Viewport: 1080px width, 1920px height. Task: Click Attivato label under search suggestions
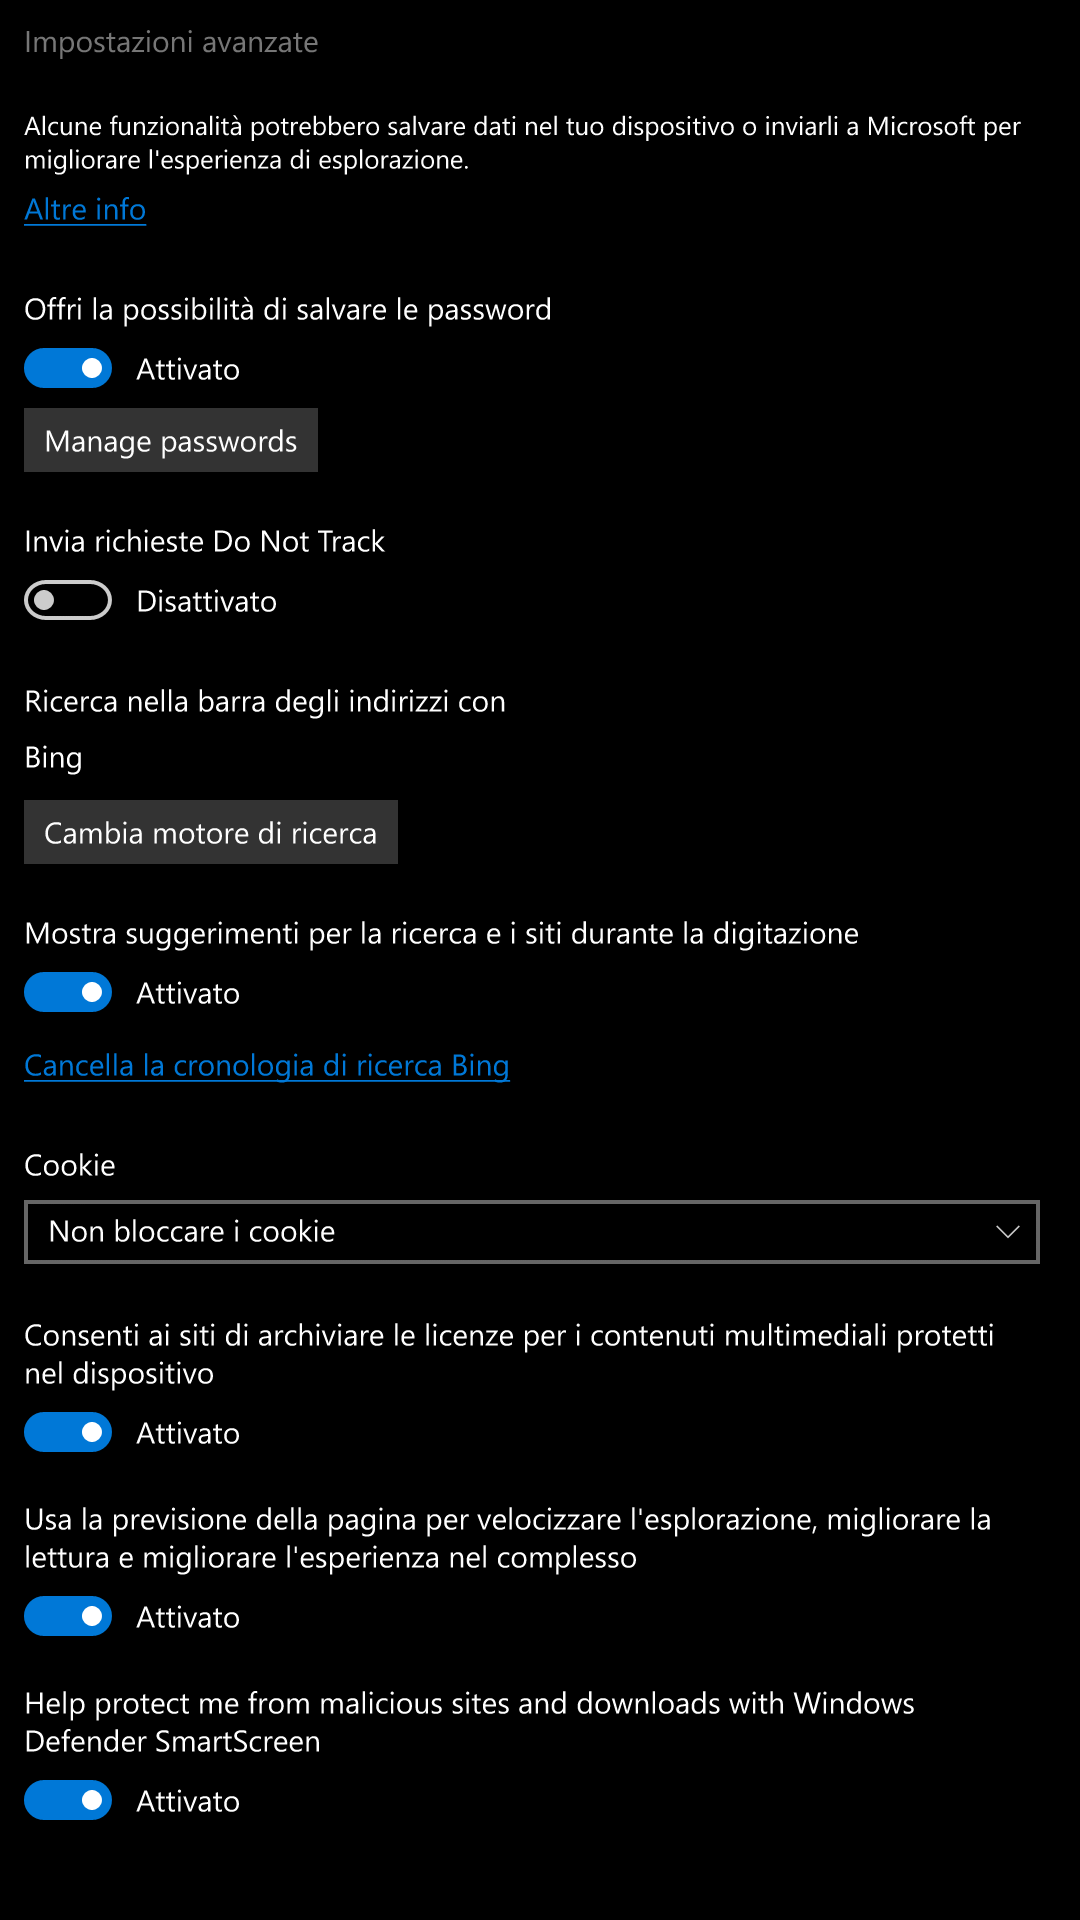coord(188,994)
